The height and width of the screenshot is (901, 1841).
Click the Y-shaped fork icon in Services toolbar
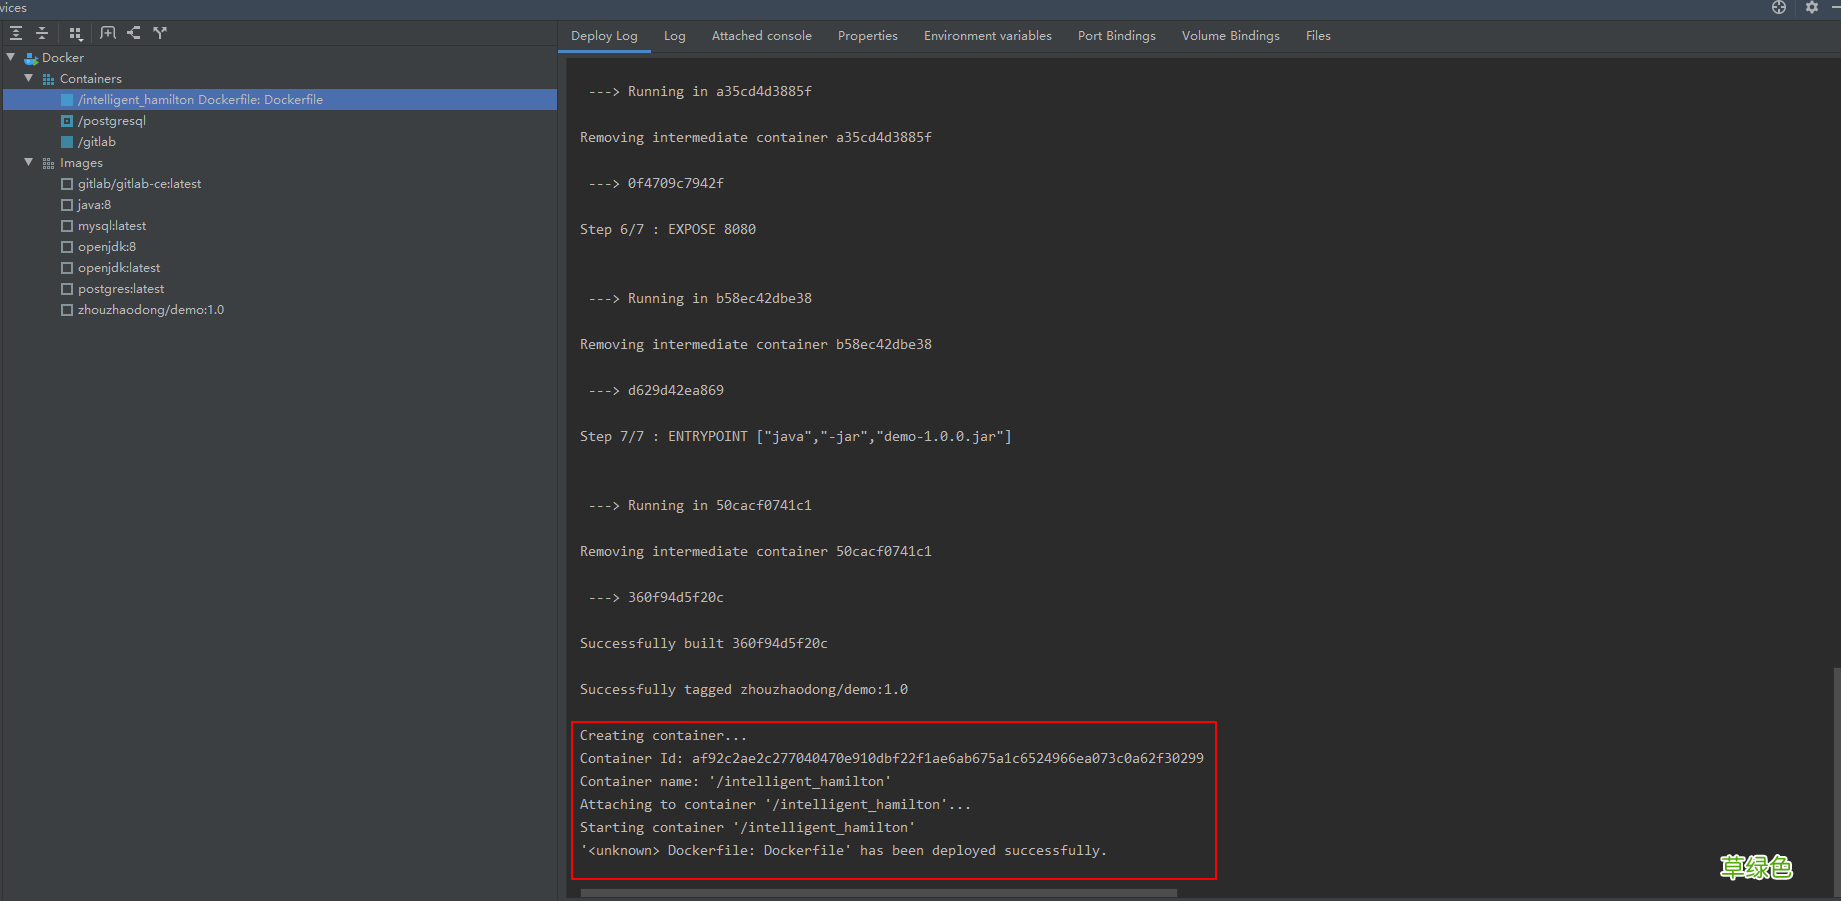[x=160, y=33]
